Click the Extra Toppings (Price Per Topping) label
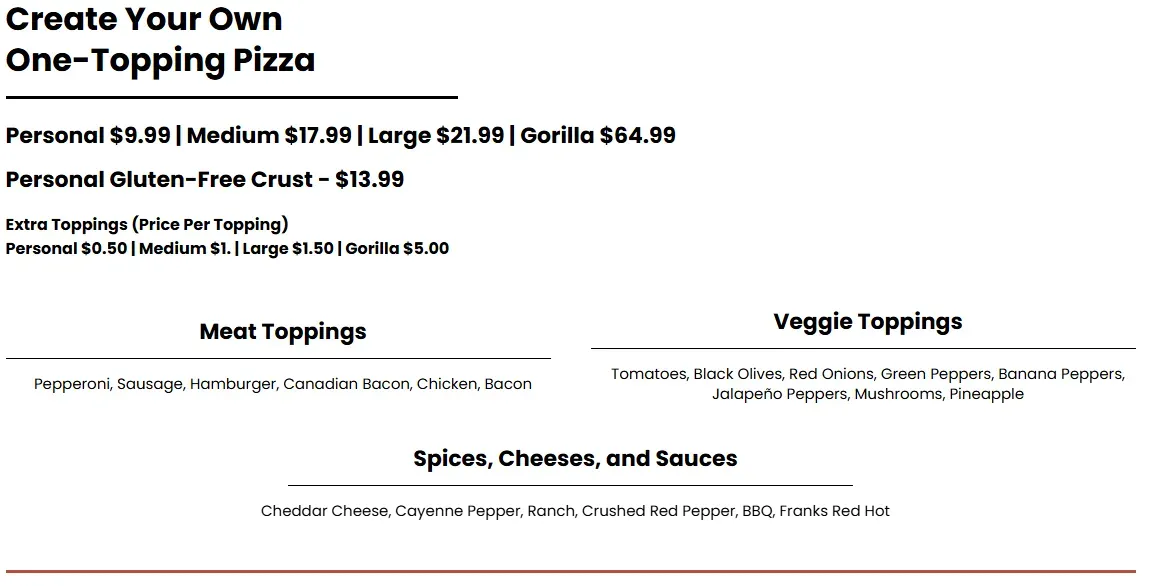The height and width of the screenshot is (586, 1149). (x=147, y=224)
